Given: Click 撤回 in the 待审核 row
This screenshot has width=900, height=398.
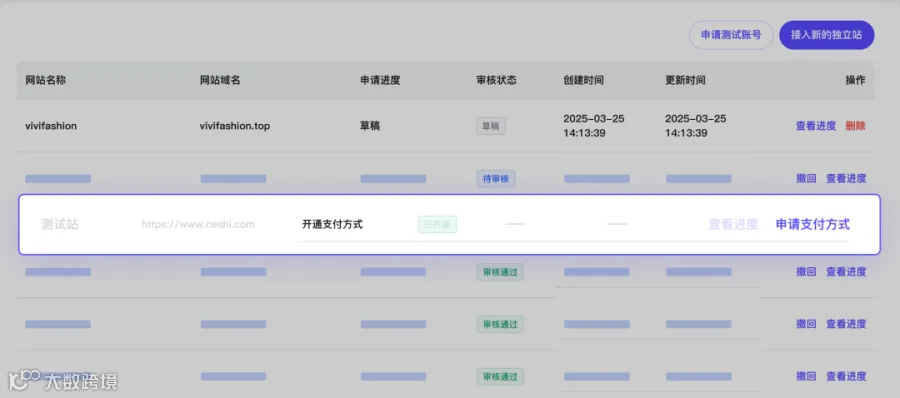Looking at the screenshot, I should [806, 179].
